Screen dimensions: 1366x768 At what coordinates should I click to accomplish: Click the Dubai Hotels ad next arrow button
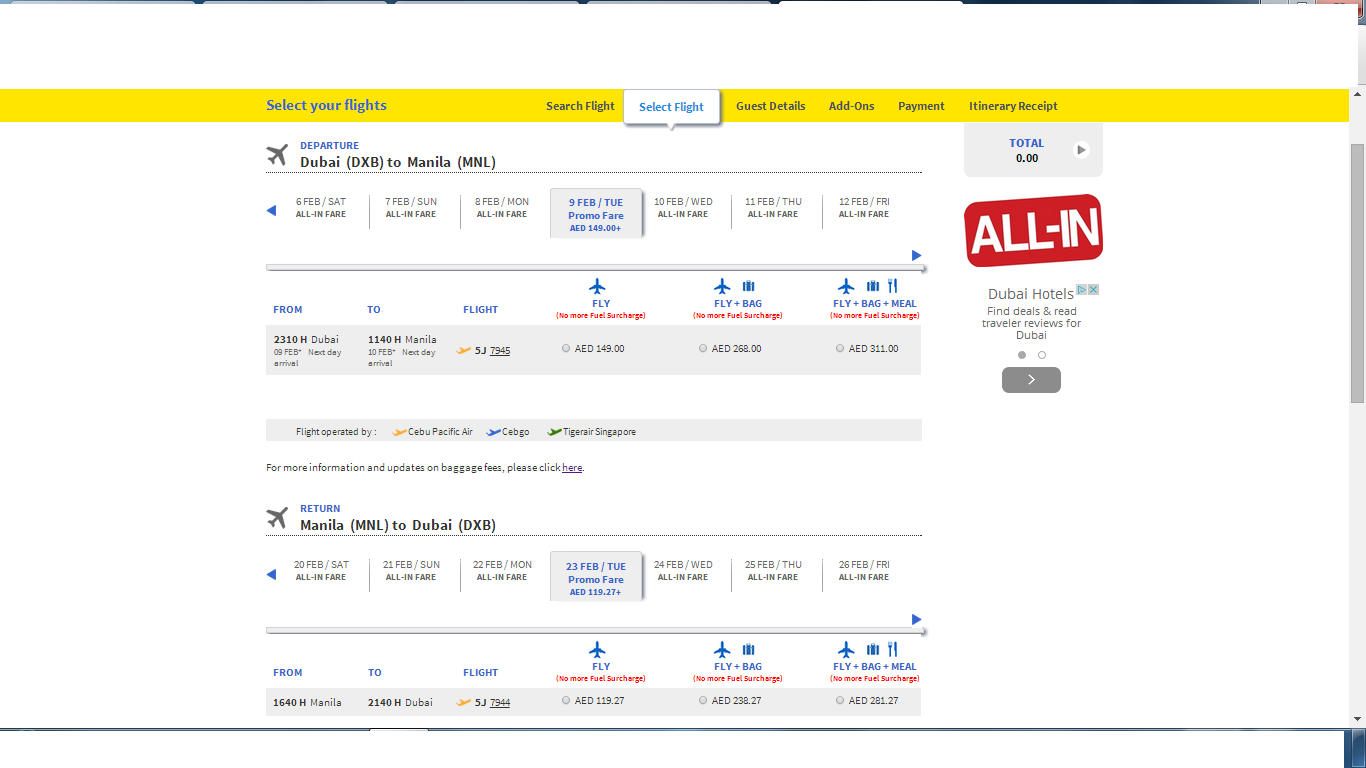click(x=1031, y=380)
